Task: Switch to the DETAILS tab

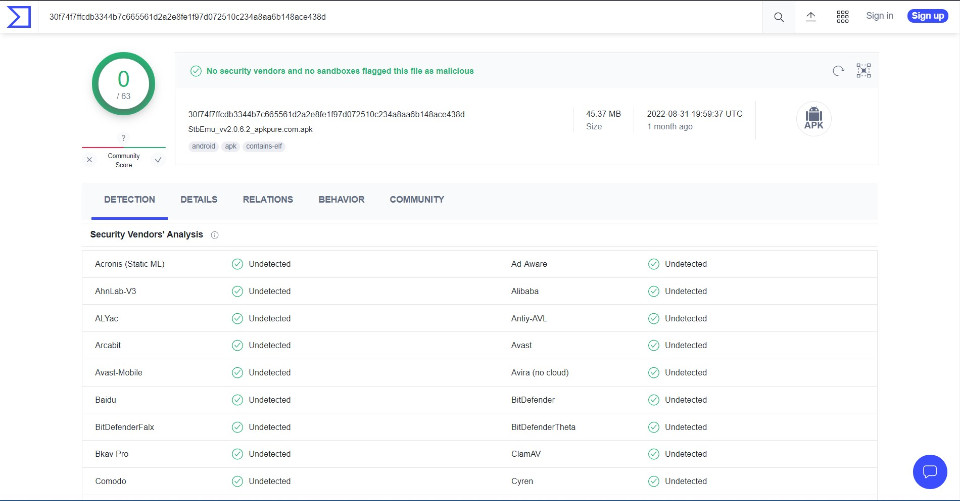Action: pos(199,200)
